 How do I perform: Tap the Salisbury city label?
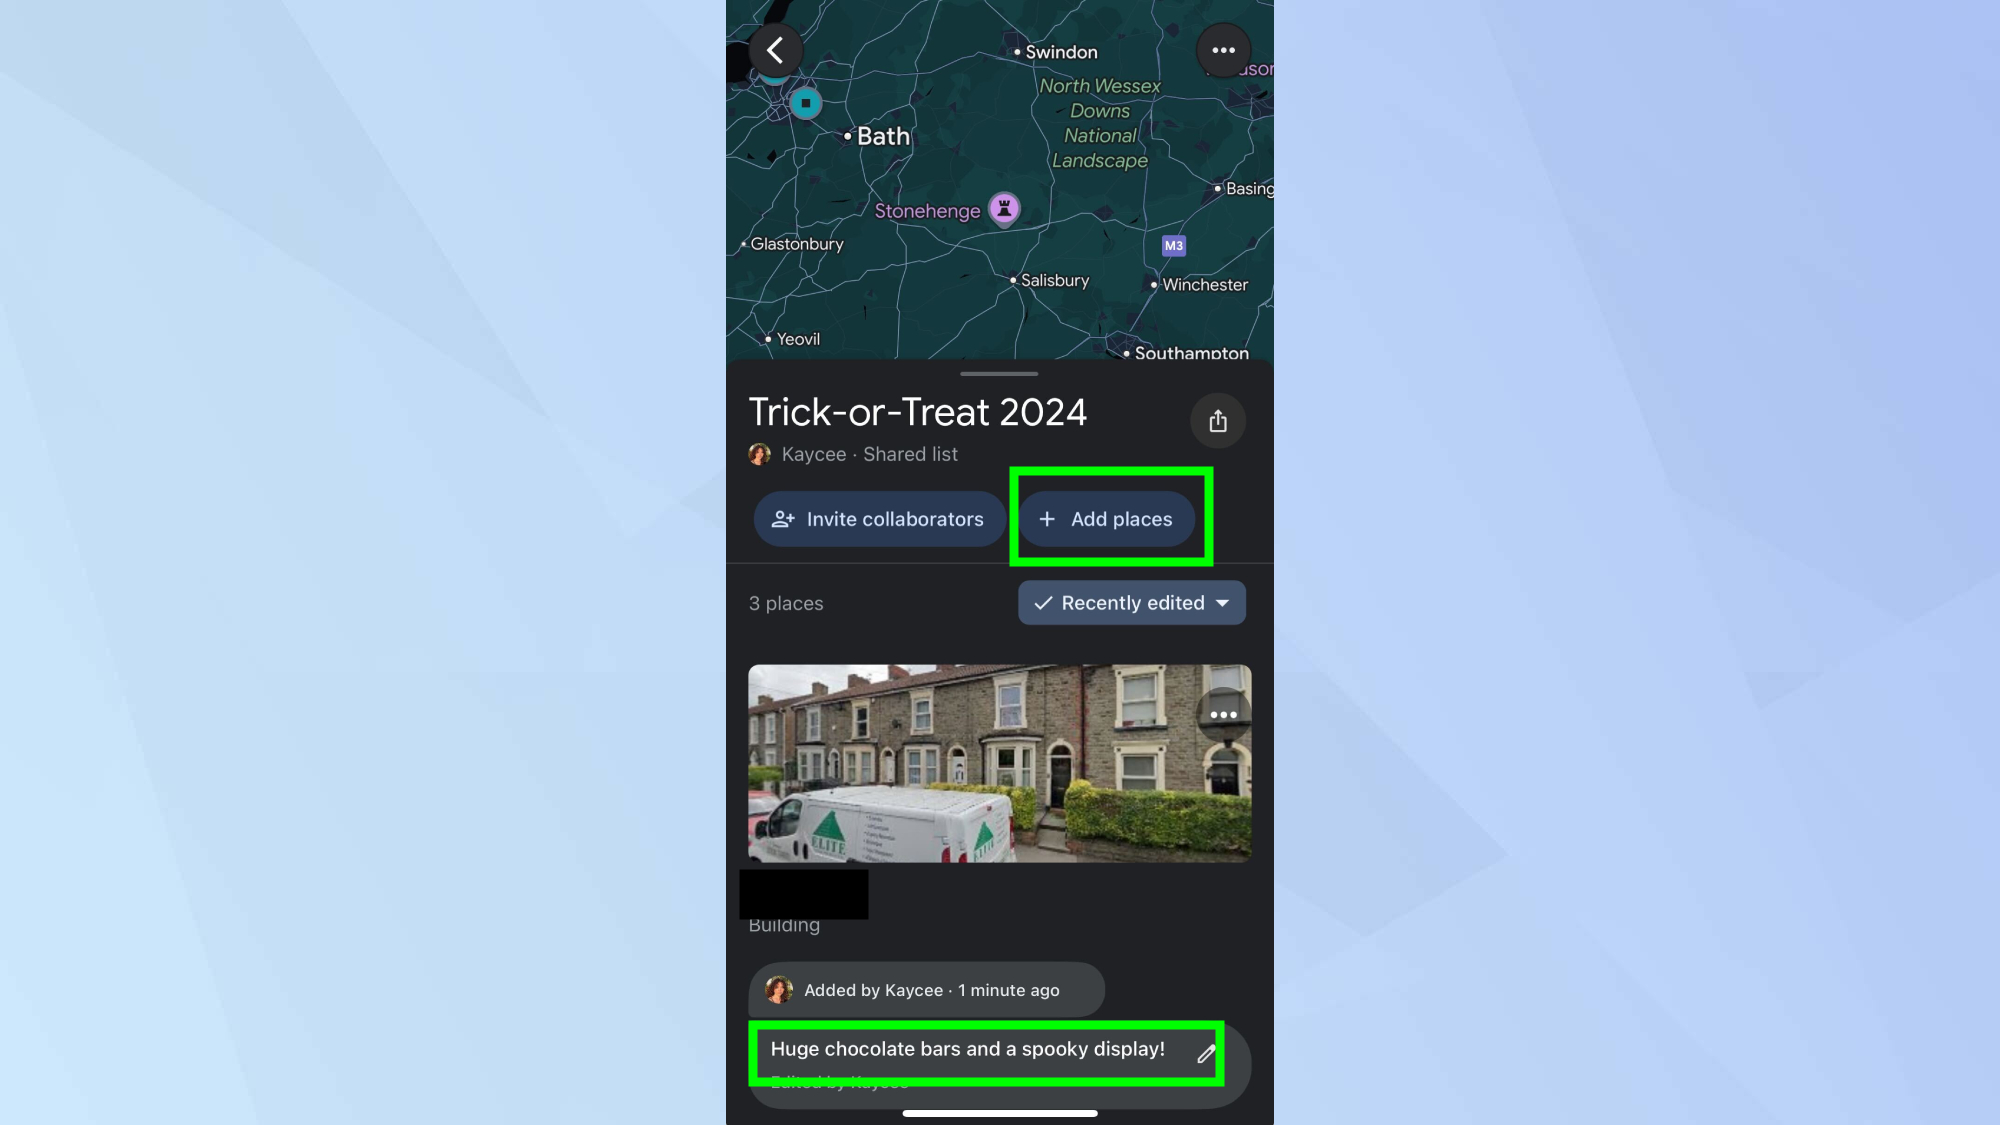tap(1054, 280)
